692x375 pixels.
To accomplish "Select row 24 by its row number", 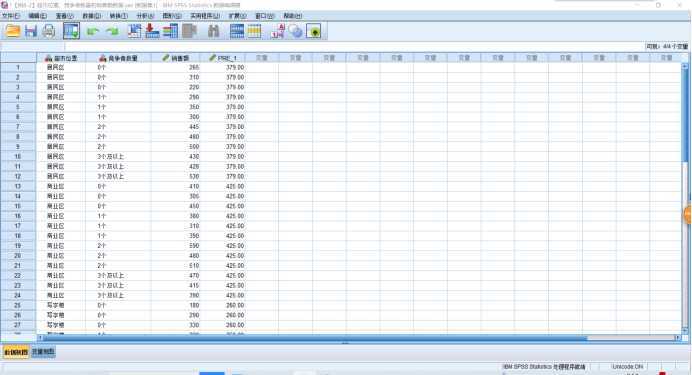I will click(18, 295).
